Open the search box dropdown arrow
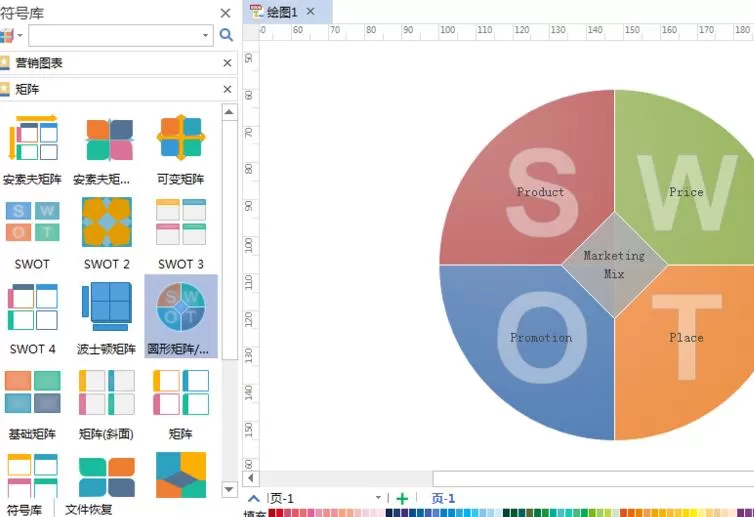754x517 pixels. pos(205,36)
